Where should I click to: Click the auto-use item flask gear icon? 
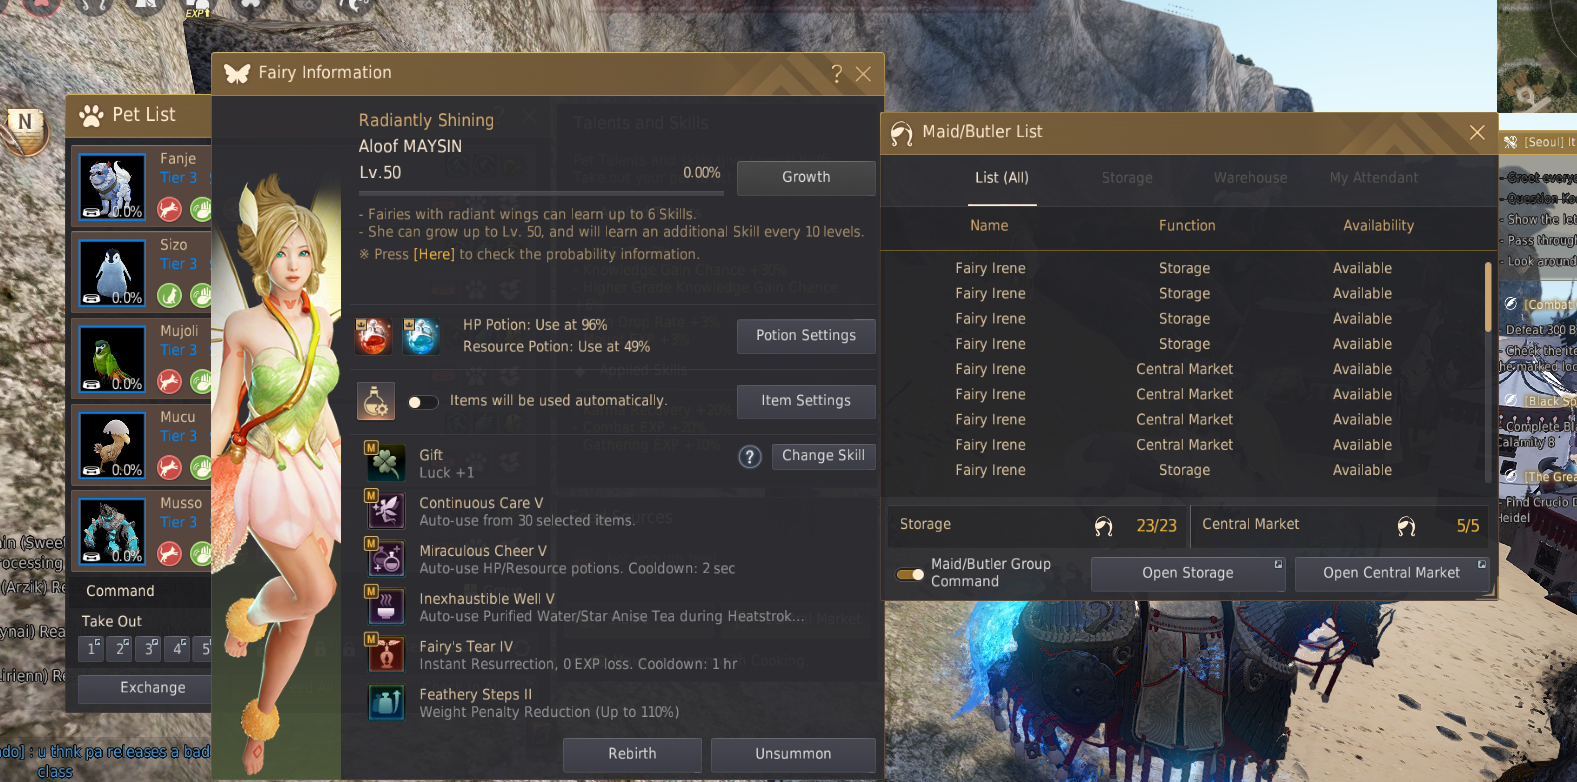tap(376, 401)
